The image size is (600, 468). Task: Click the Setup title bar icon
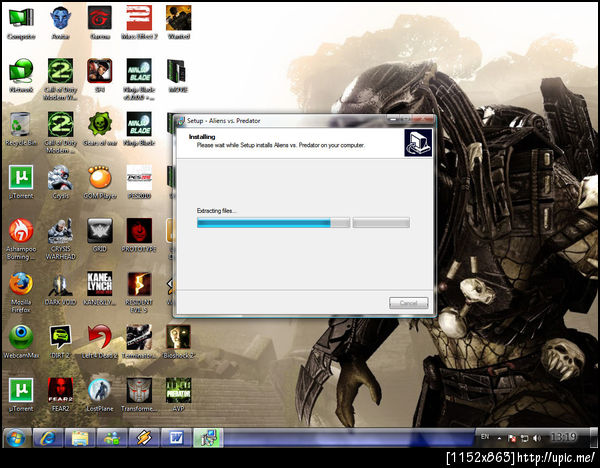(180, 121)
